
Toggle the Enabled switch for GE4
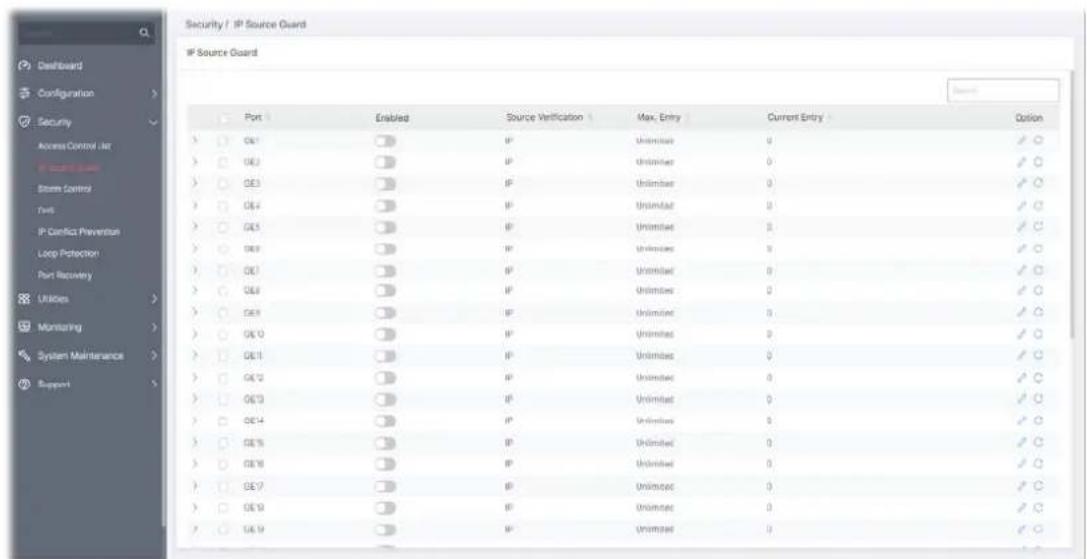click(x=385, y=205)
